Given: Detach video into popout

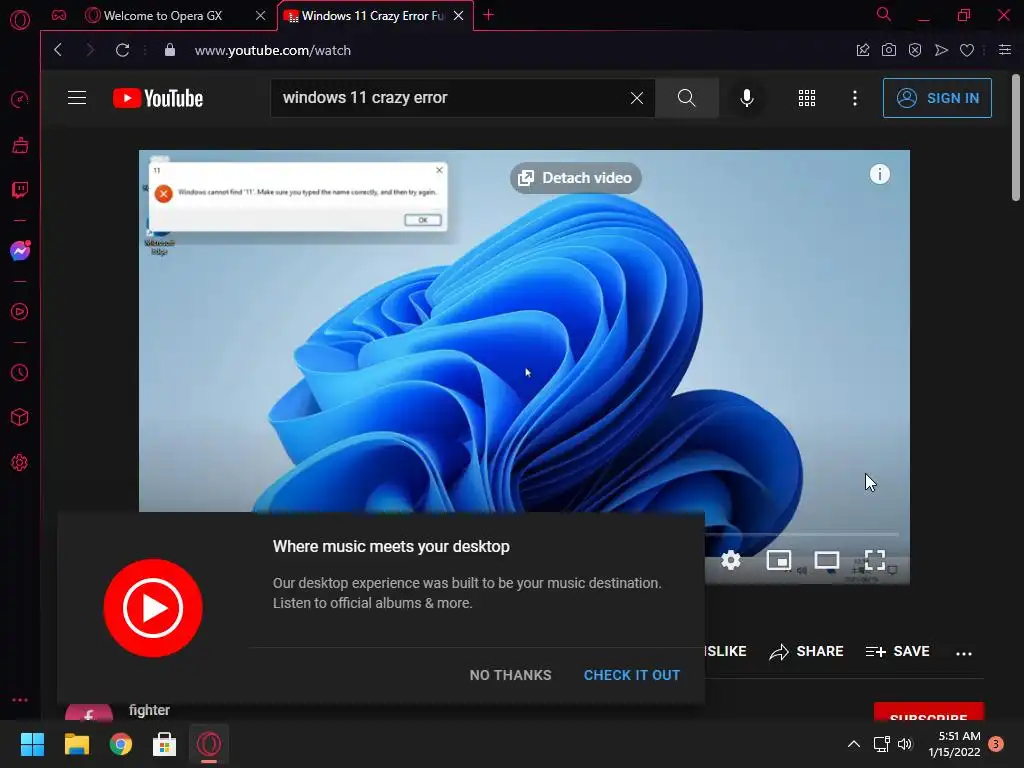Looking at the screenshot, I should 575,178.
